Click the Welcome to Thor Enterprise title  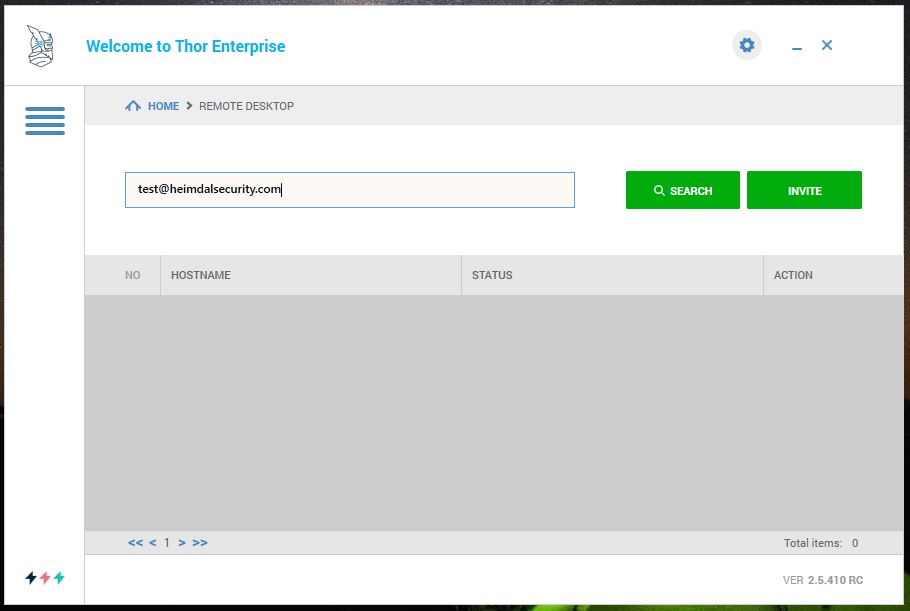pyautogui.click(x=186, y=46)
